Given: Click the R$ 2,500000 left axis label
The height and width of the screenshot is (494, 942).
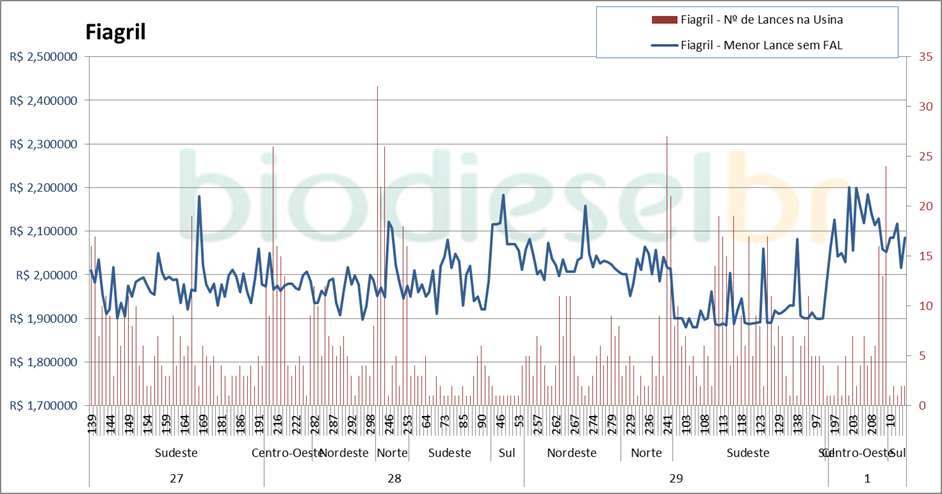Looking at the screenshot, I should (x=43, y=58).
